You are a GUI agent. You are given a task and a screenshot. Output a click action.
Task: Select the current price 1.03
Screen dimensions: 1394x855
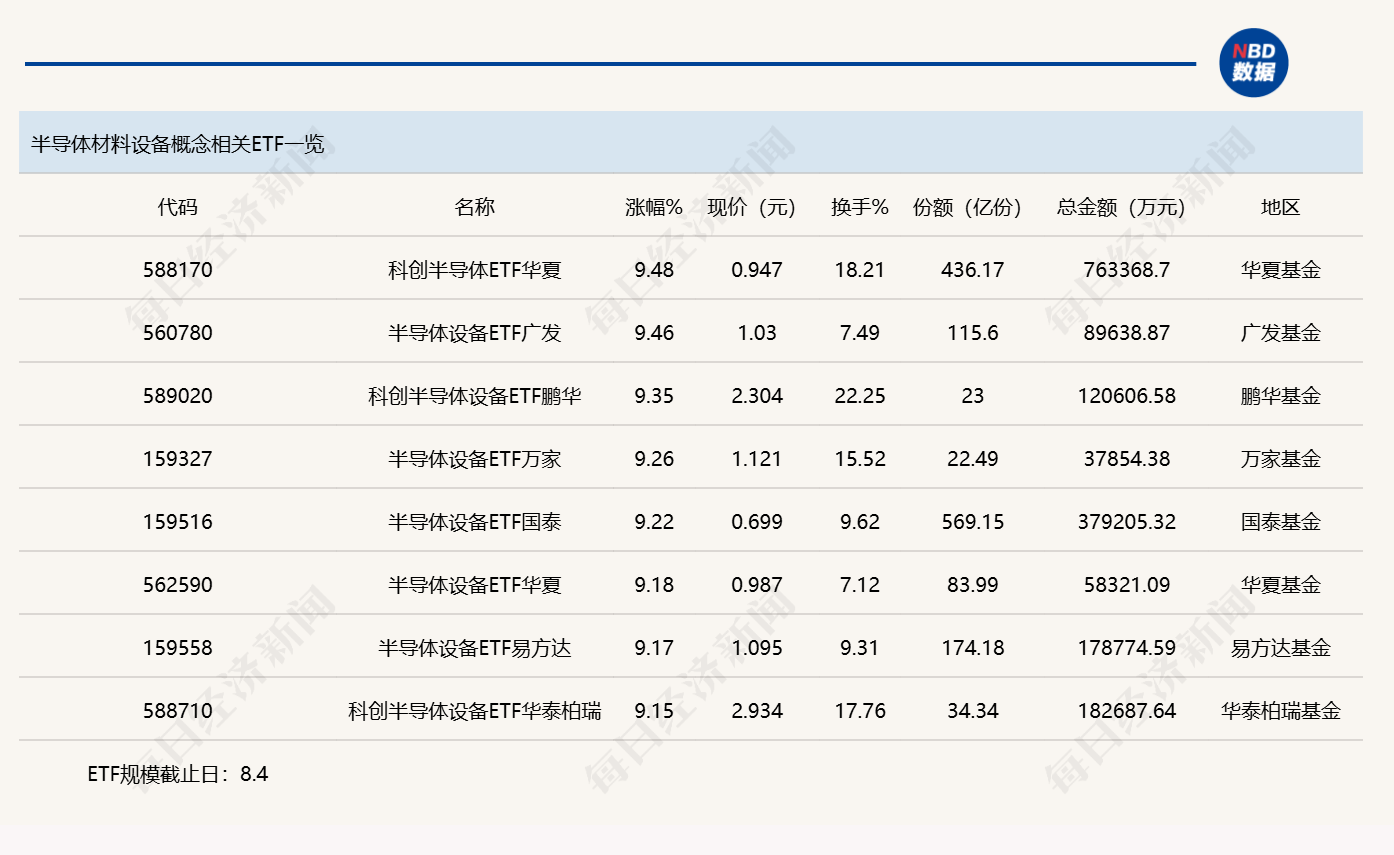757,333
